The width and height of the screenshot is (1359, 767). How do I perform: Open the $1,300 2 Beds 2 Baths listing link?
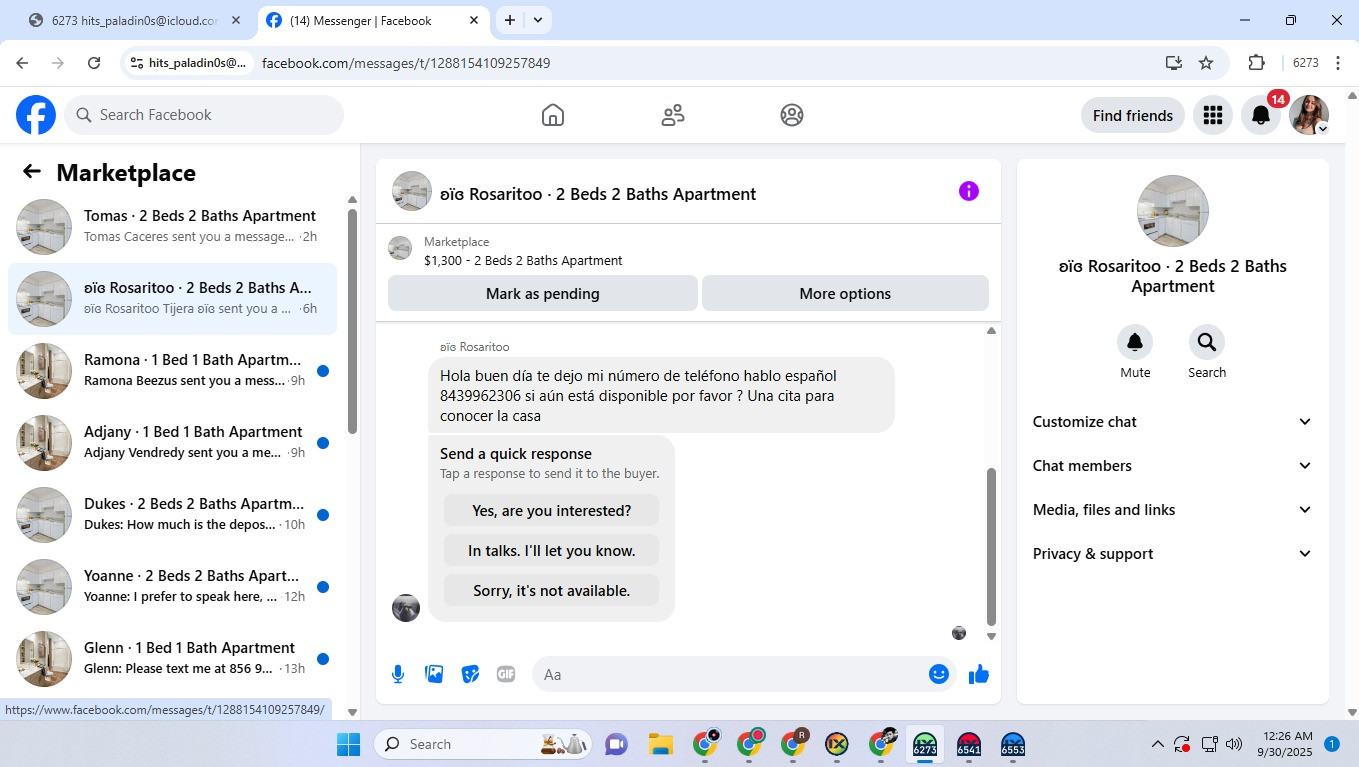(x=523, y=260)
